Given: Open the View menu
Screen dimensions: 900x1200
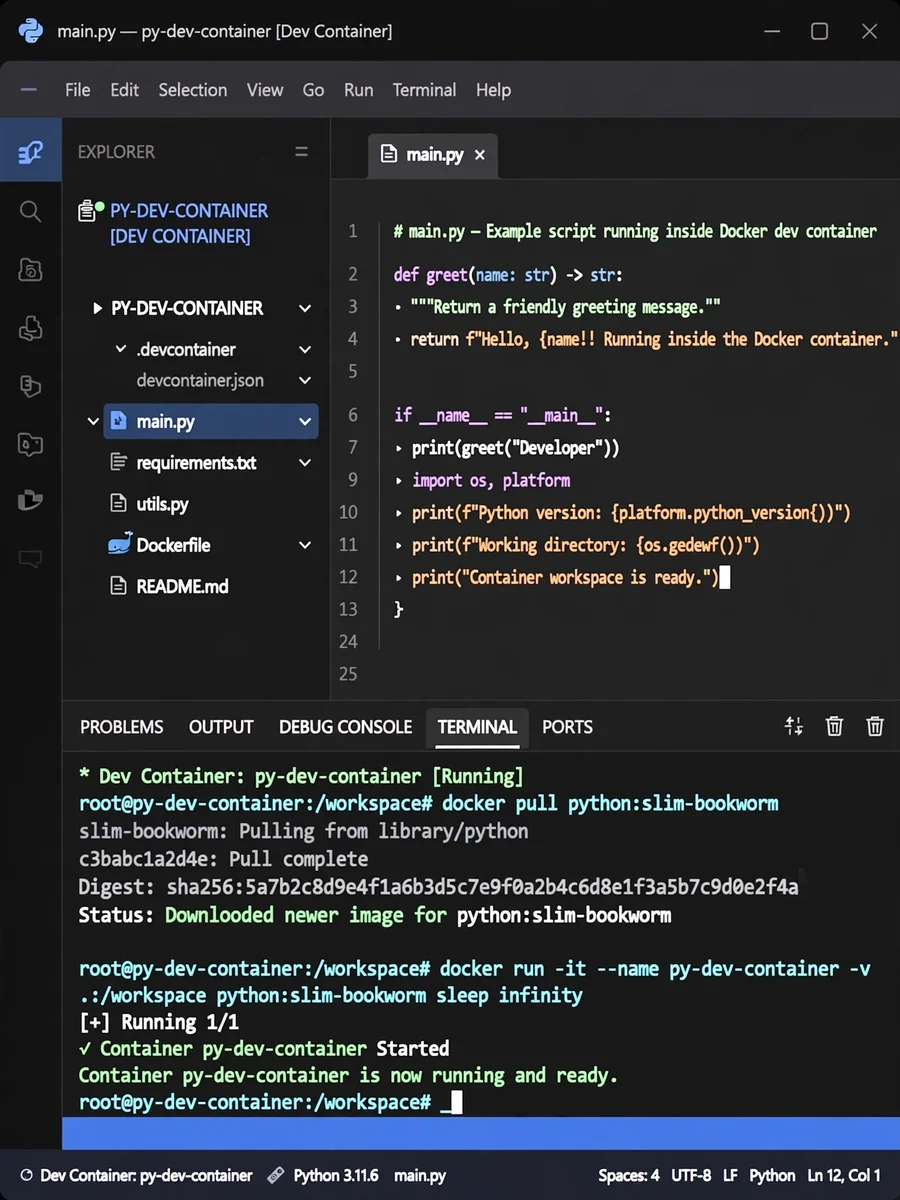Looking at the screenshot, I should [265, 89].
